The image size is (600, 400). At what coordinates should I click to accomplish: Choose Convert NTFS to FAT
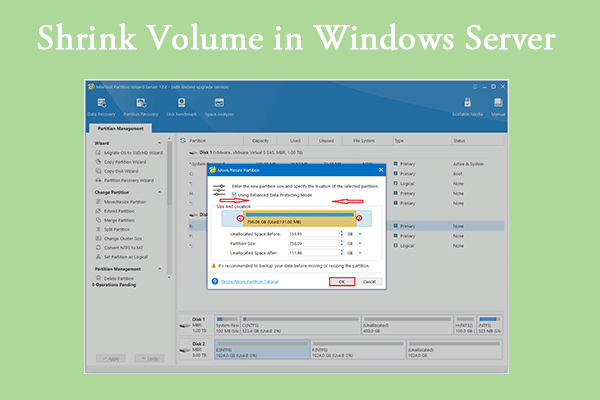[x=119, y=248]
